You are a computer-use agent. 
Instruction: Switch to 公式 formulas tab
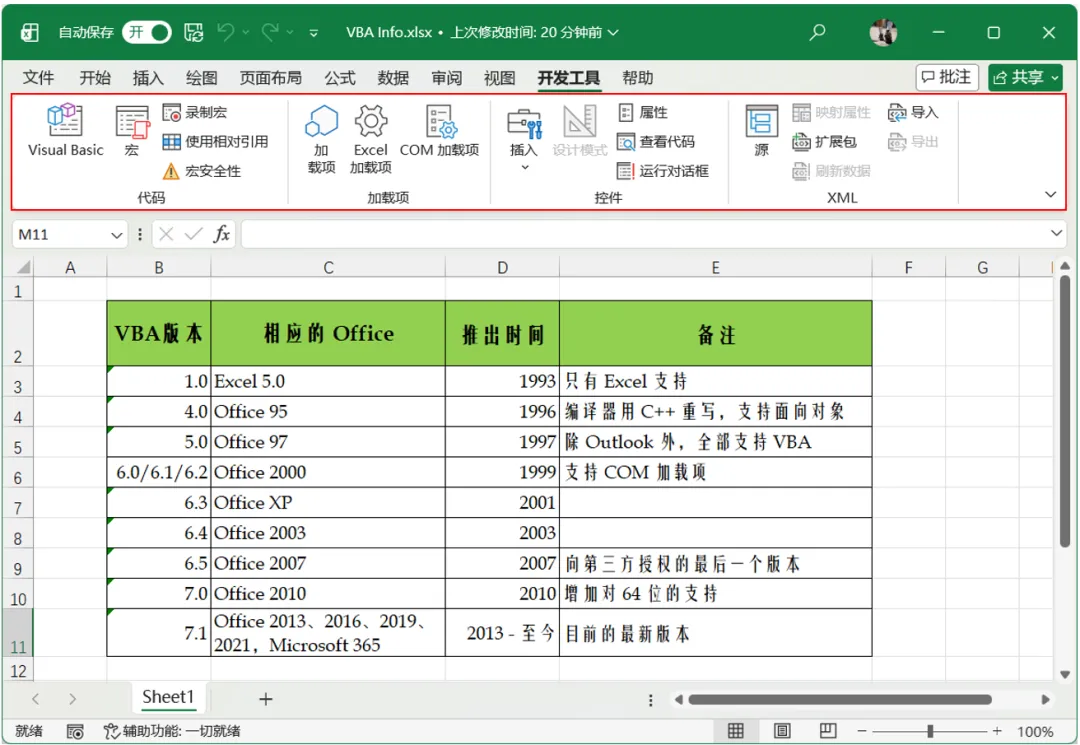[340, 78]
